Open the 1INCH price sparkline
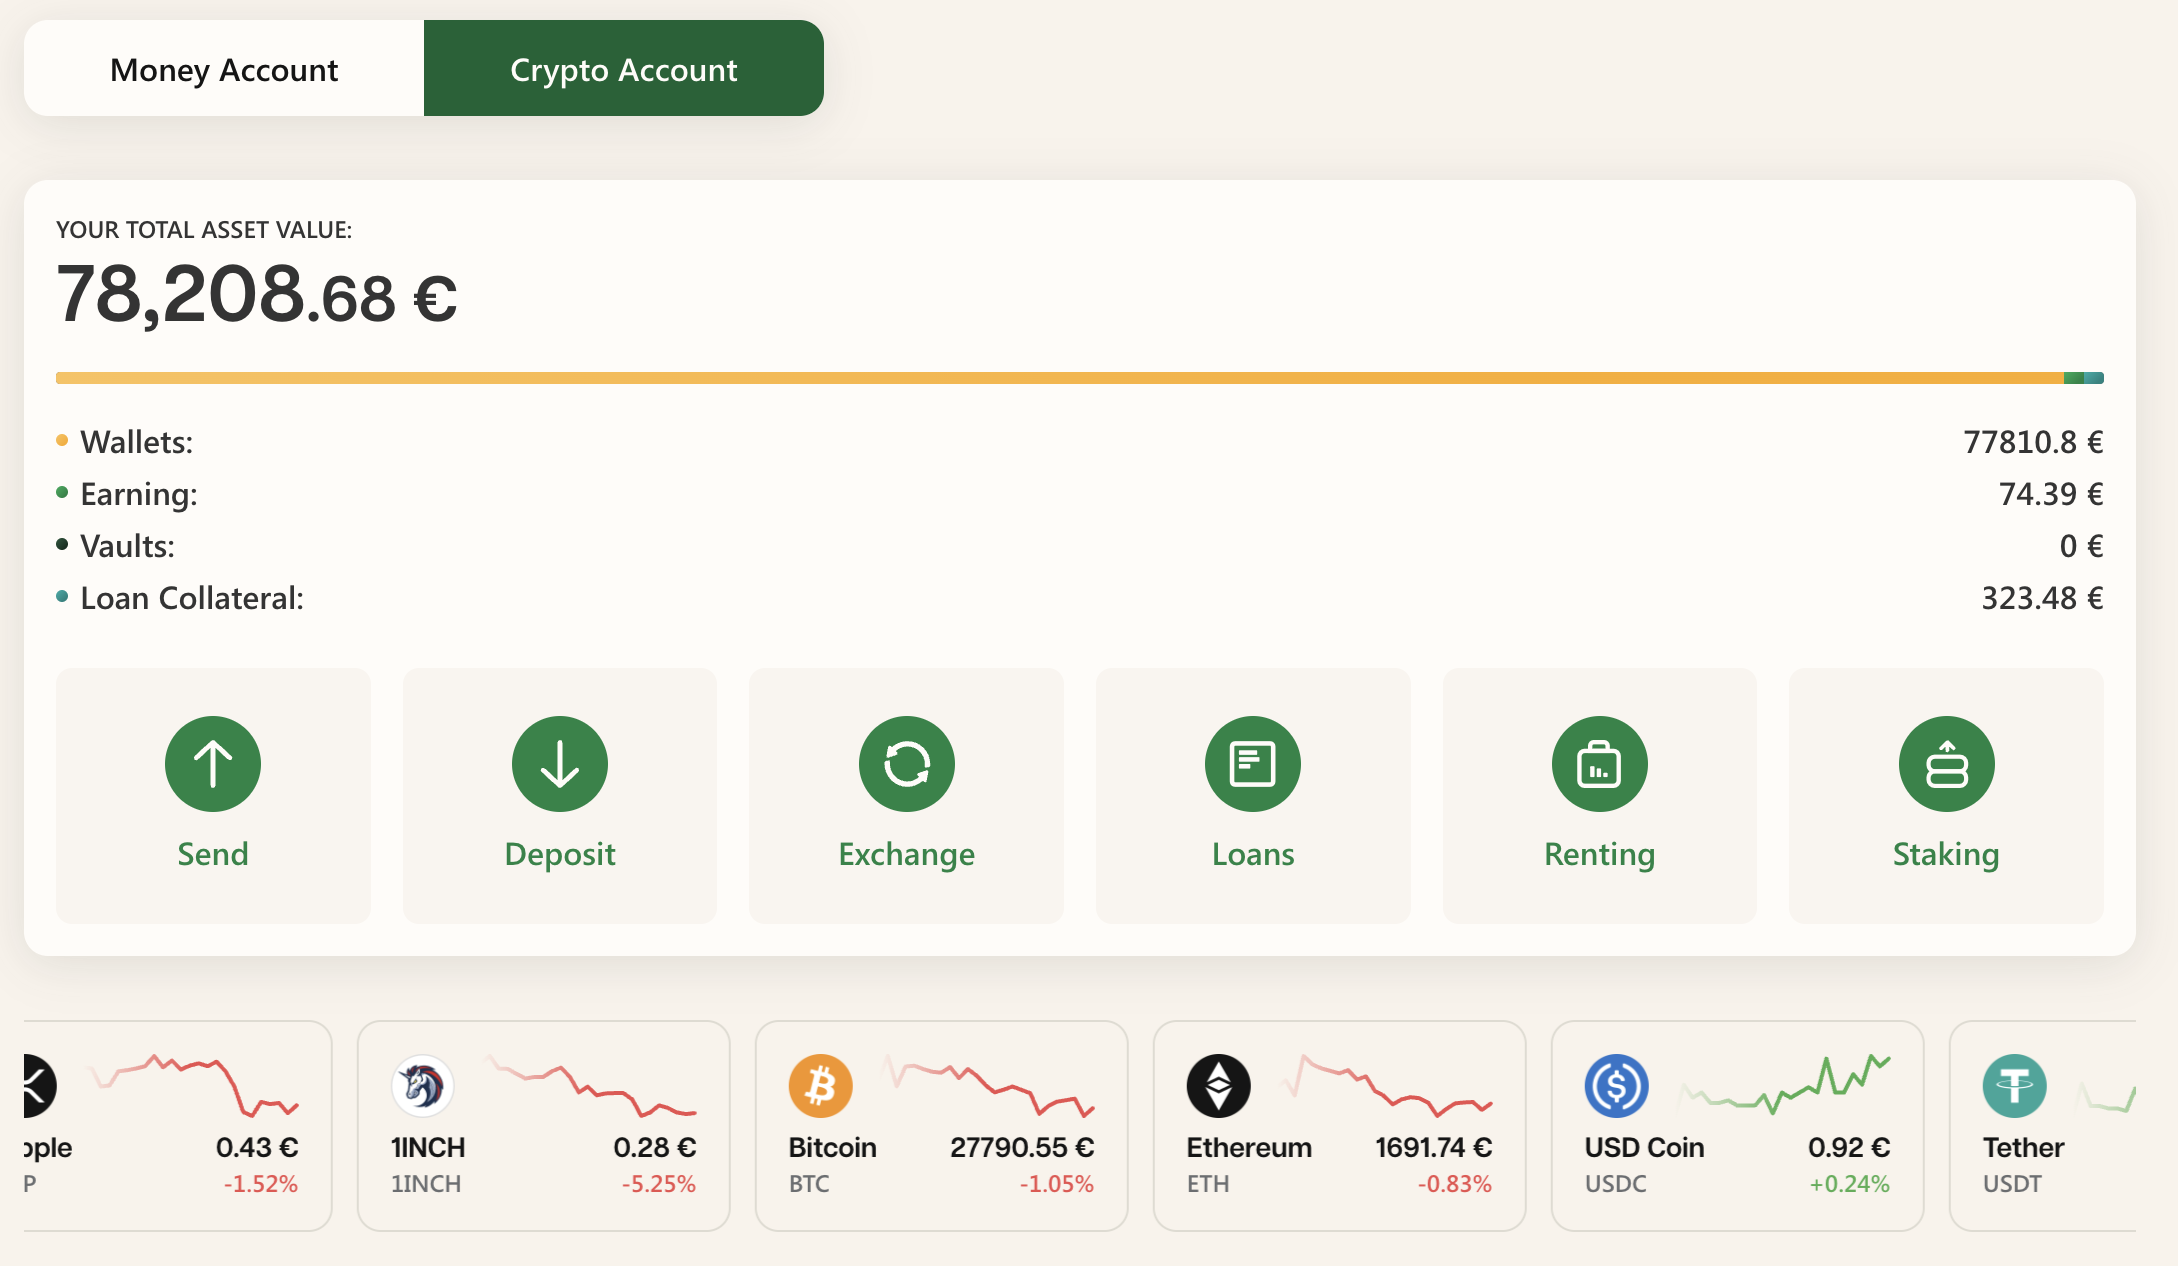 pyautogui.click(x=591, y=1085)
